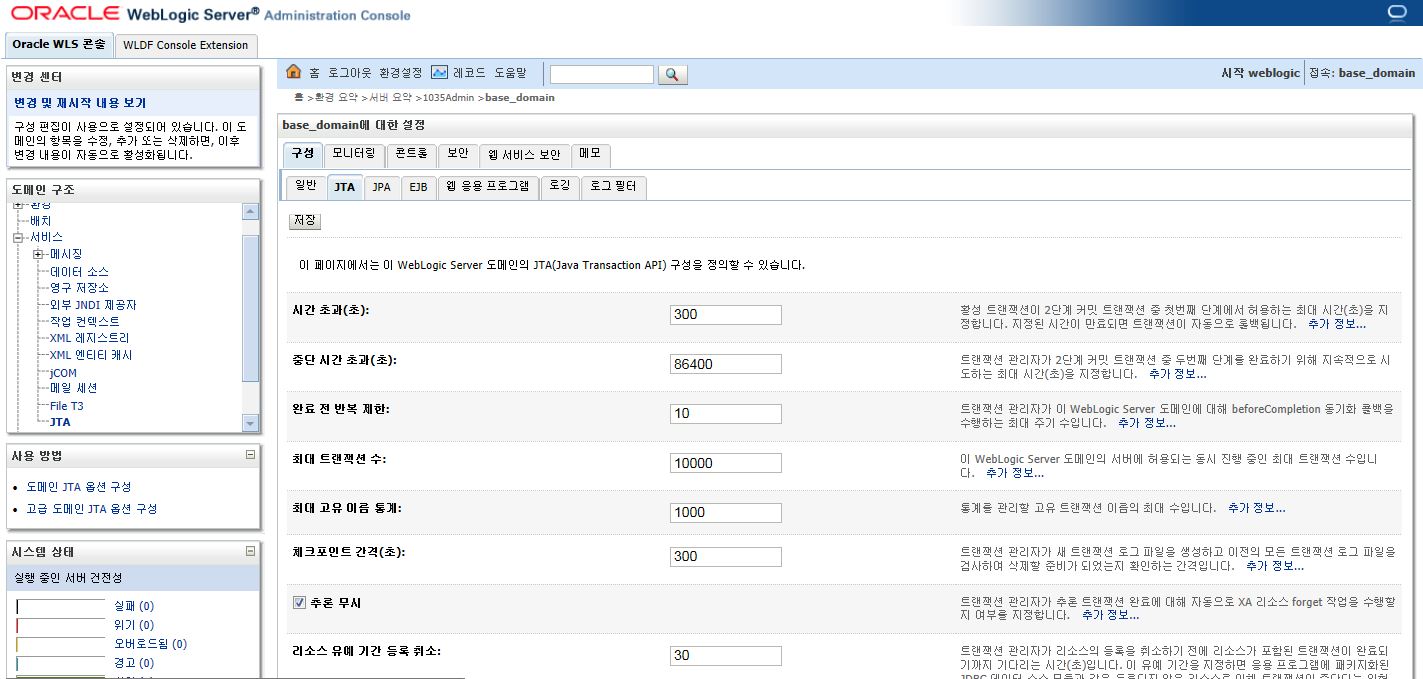Collapse the 사용 방법 panel
Viewport: 1423px width, 679px height.
point(250,455)
